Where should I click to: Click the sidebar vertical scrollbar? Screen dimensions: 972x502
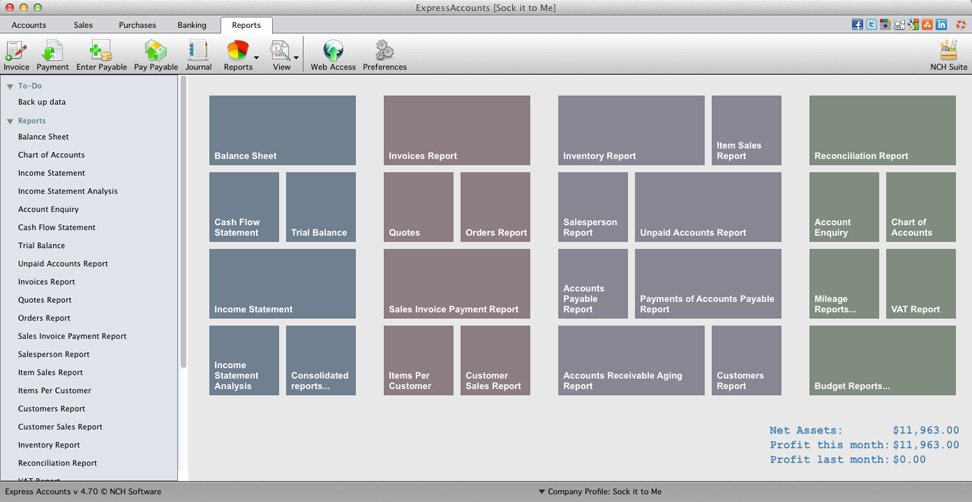(183, 223)
